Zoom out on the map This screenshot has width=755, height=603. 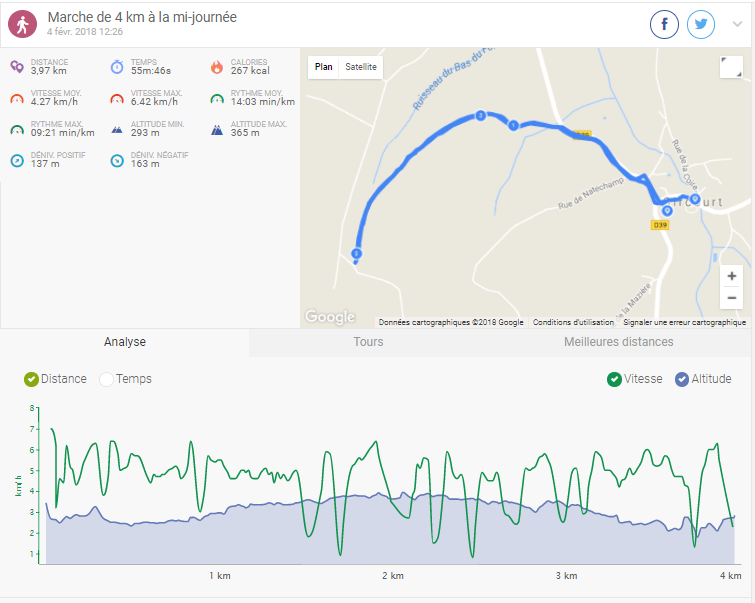[732, 297]
